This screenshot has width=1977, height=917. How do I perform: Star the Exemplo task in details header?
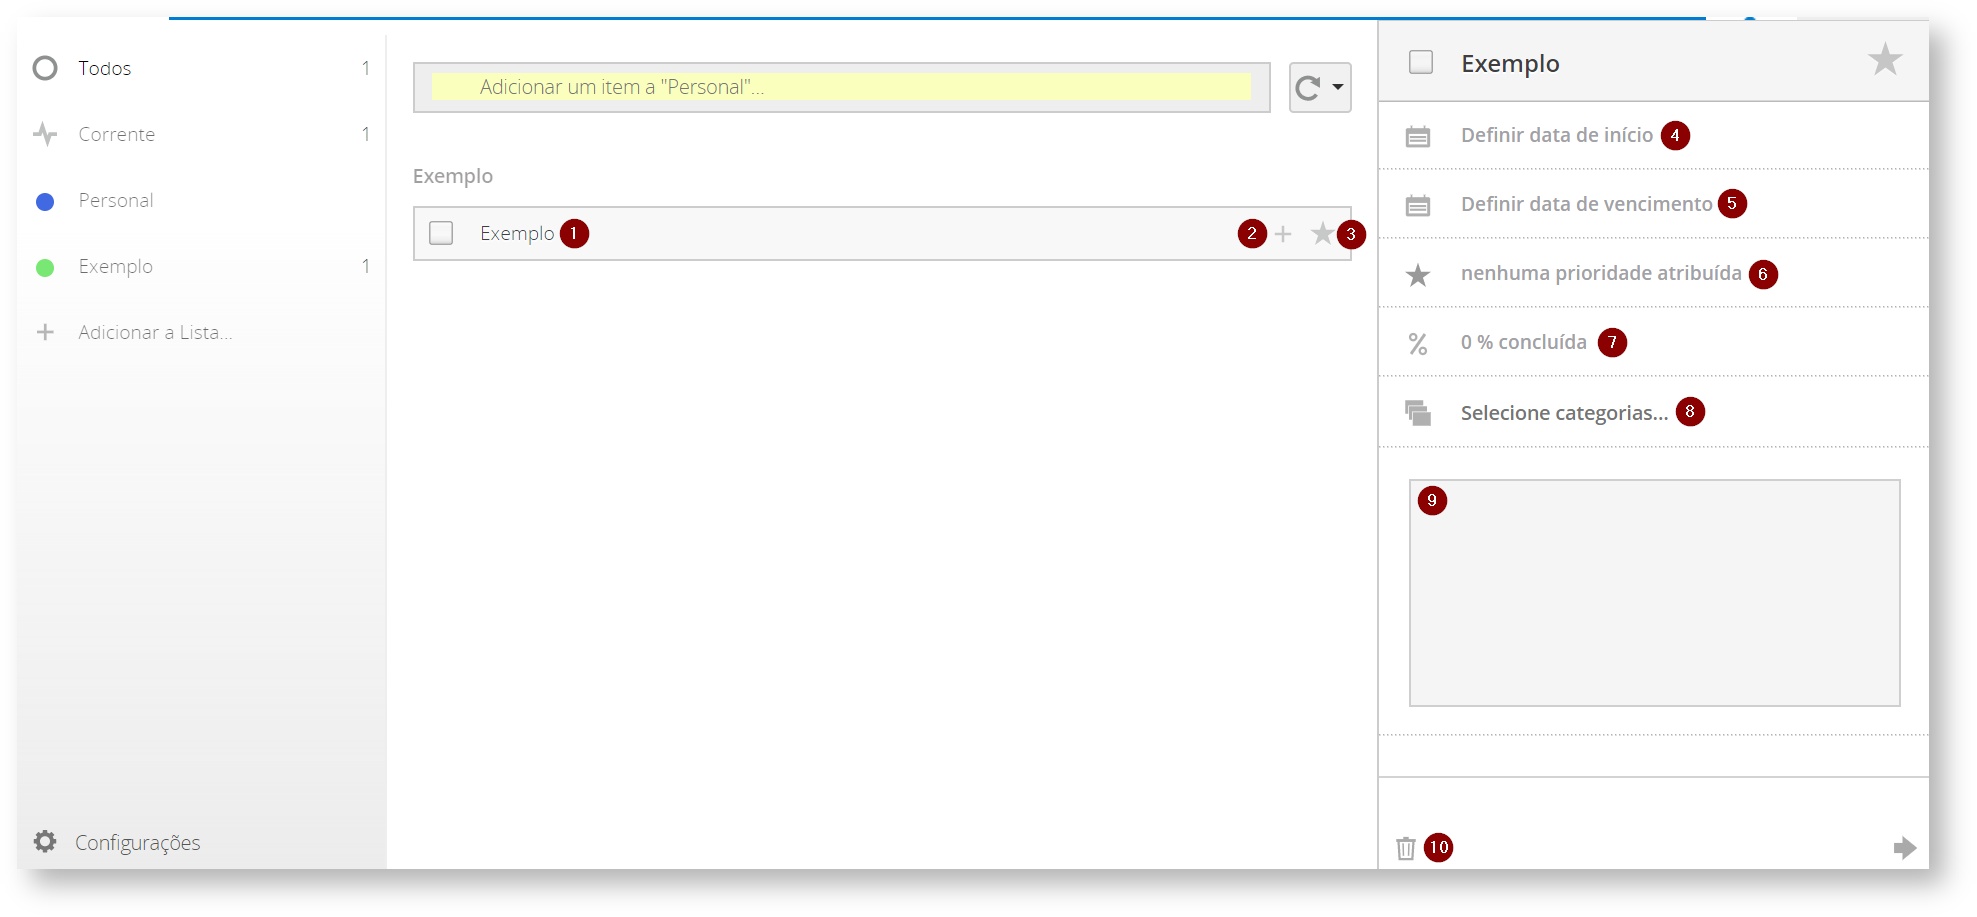click(1884, 61)
